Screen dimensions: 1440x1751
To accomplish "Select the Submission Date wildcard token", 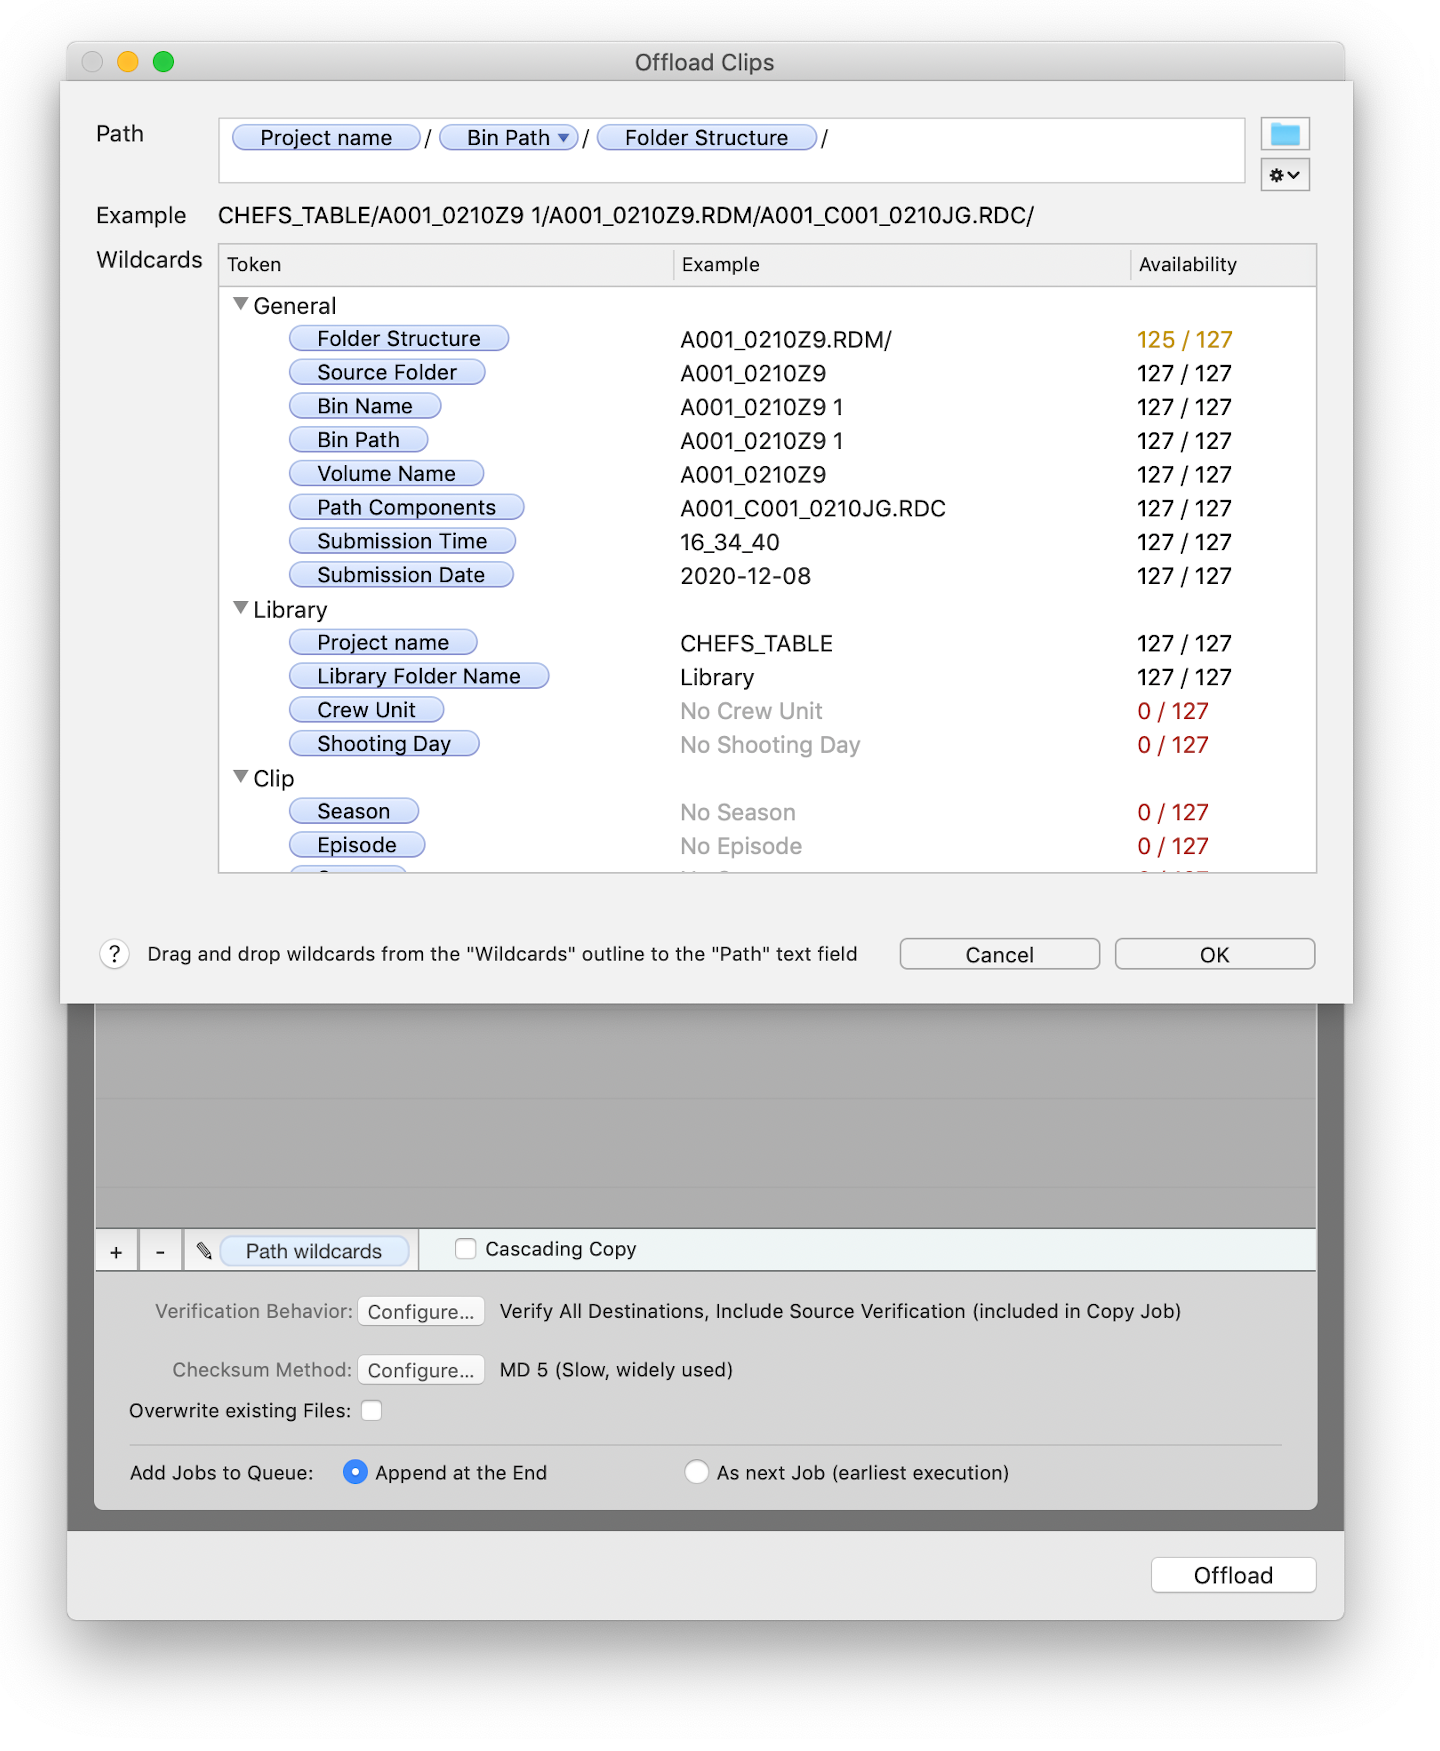I will click(401, 575).
